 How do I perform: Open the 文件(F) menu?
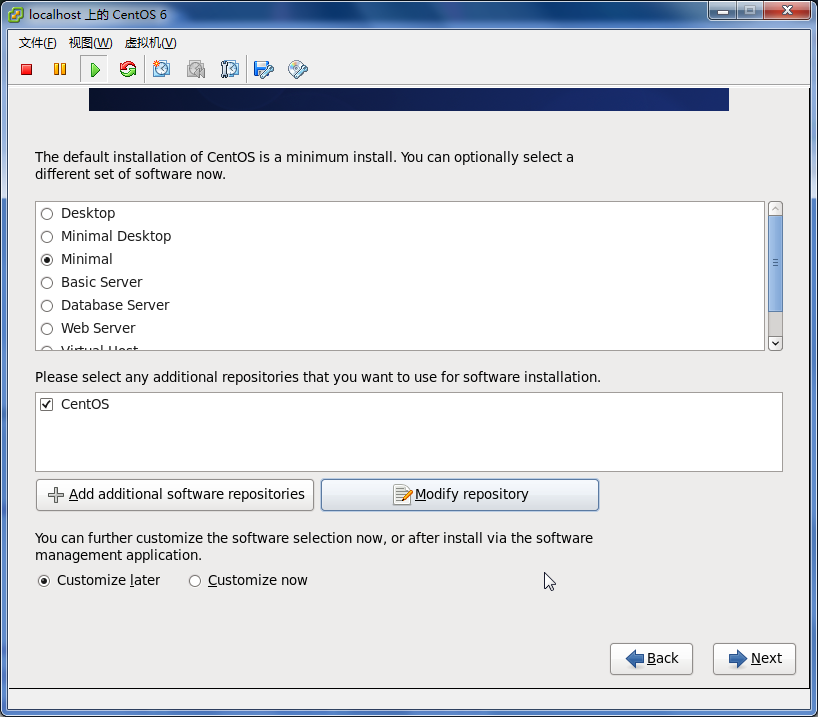point(38,43)
